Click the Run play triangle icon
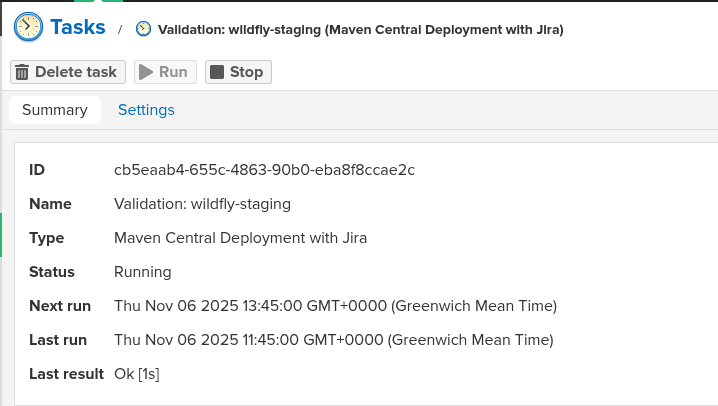This screenshot has width=718, height=406. click(146, 72)
